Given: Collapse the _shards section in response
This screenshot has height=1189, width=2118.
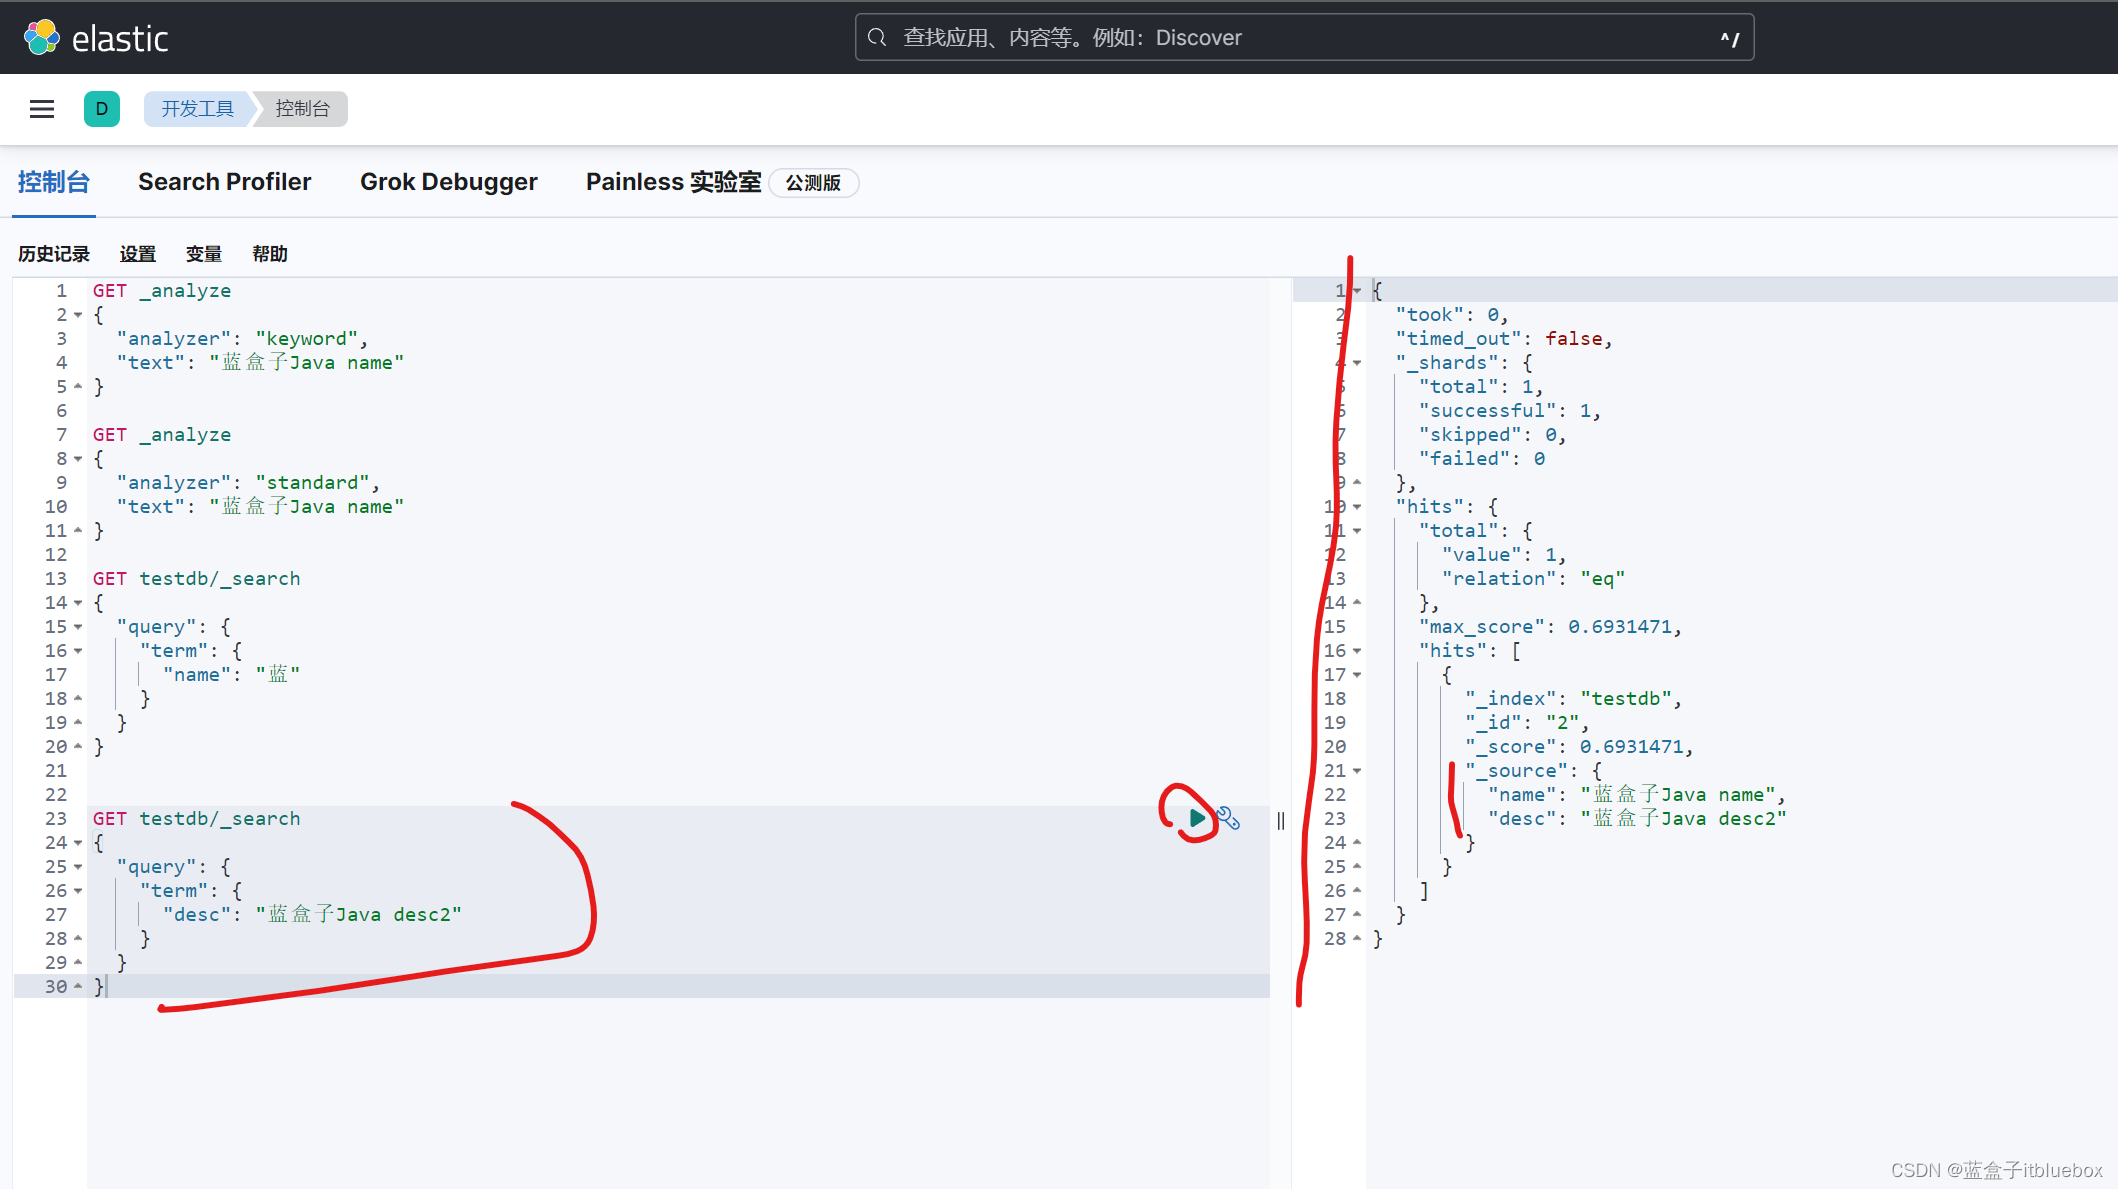Looking at the screenshot, I should click(x=1357, y=363).
